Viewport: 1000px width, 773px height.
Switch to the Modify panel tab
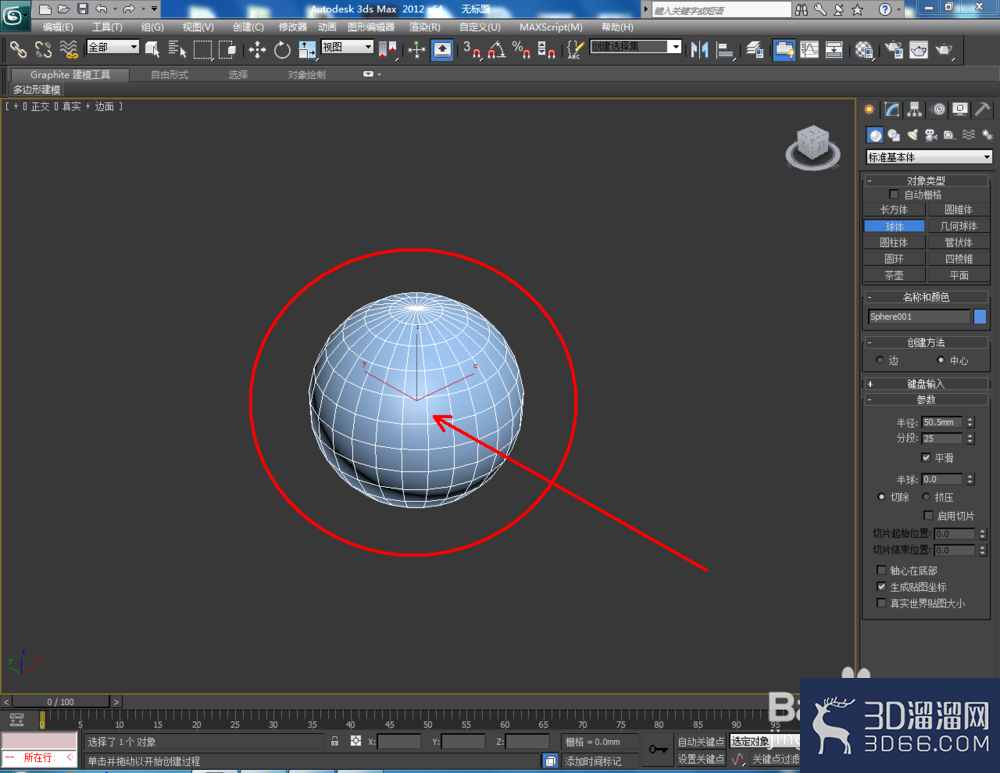pos(892,110)
